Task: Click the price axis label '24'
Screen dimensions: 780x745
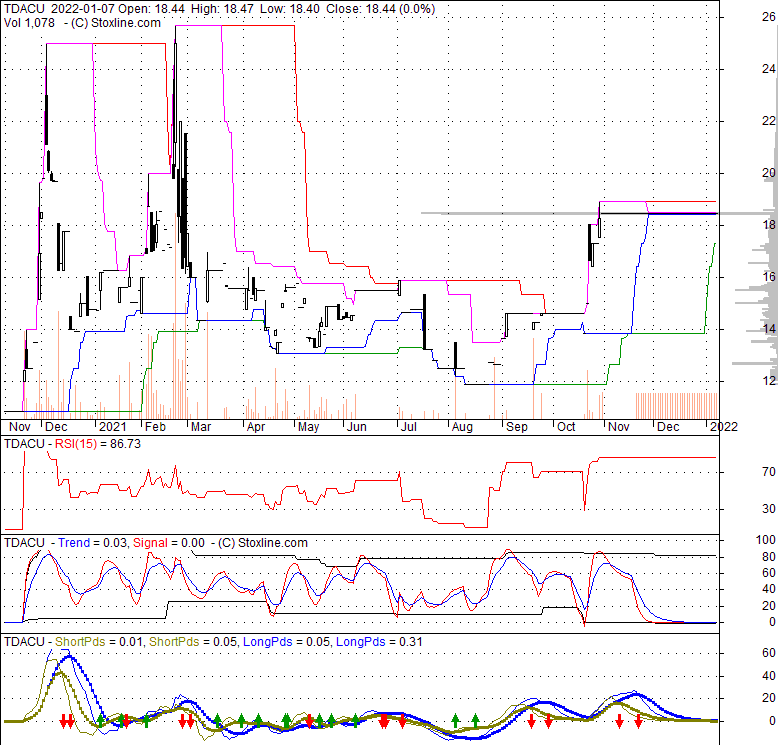Action: pyautogui.click(x=769, y=69)
